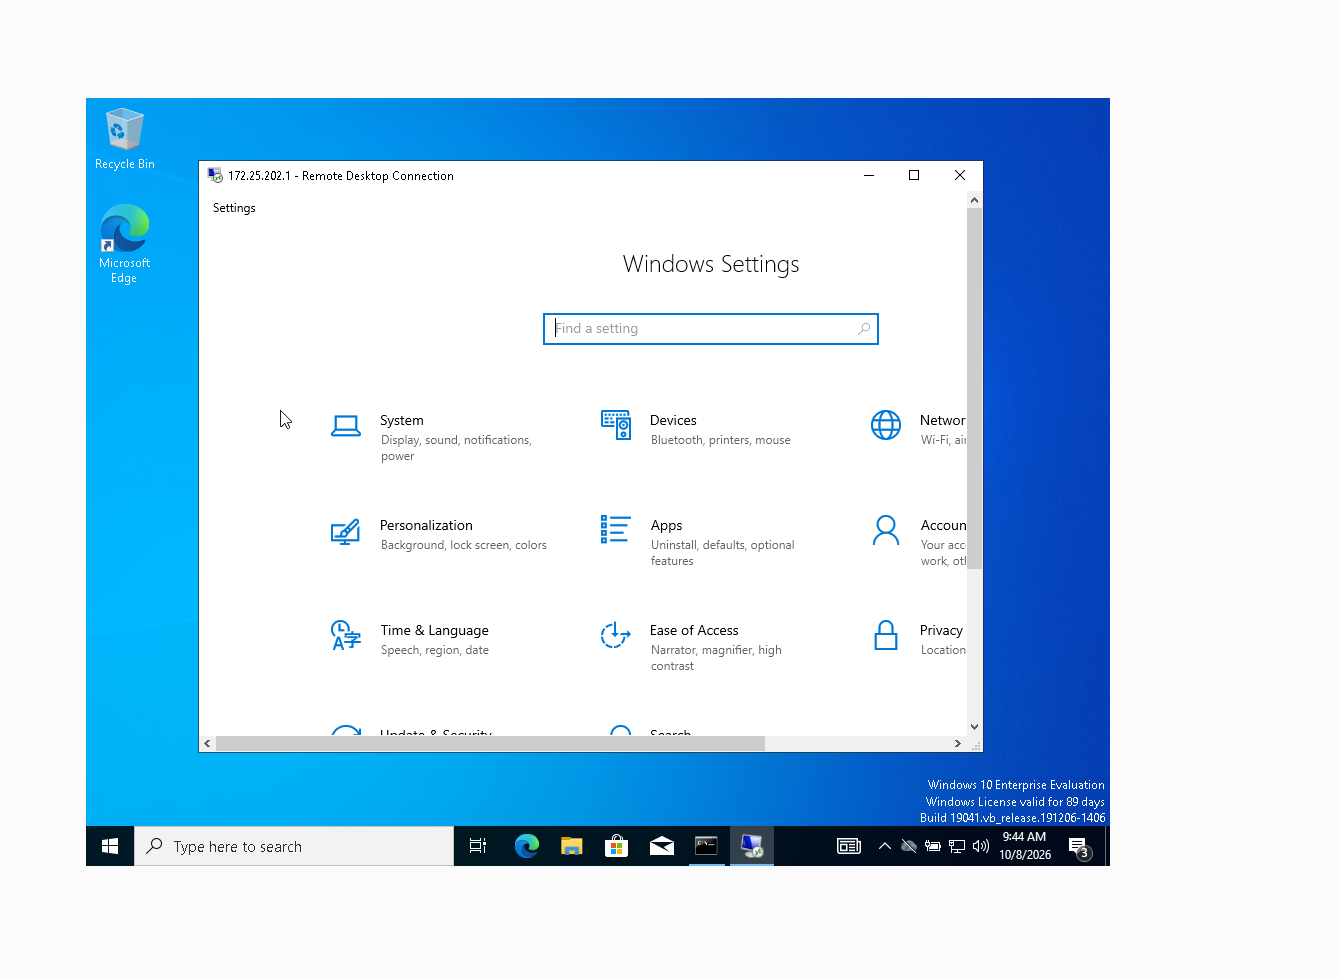Open the Accounts person icon
This screenshot has height=978, width=1340.
[x=886, y=530]
